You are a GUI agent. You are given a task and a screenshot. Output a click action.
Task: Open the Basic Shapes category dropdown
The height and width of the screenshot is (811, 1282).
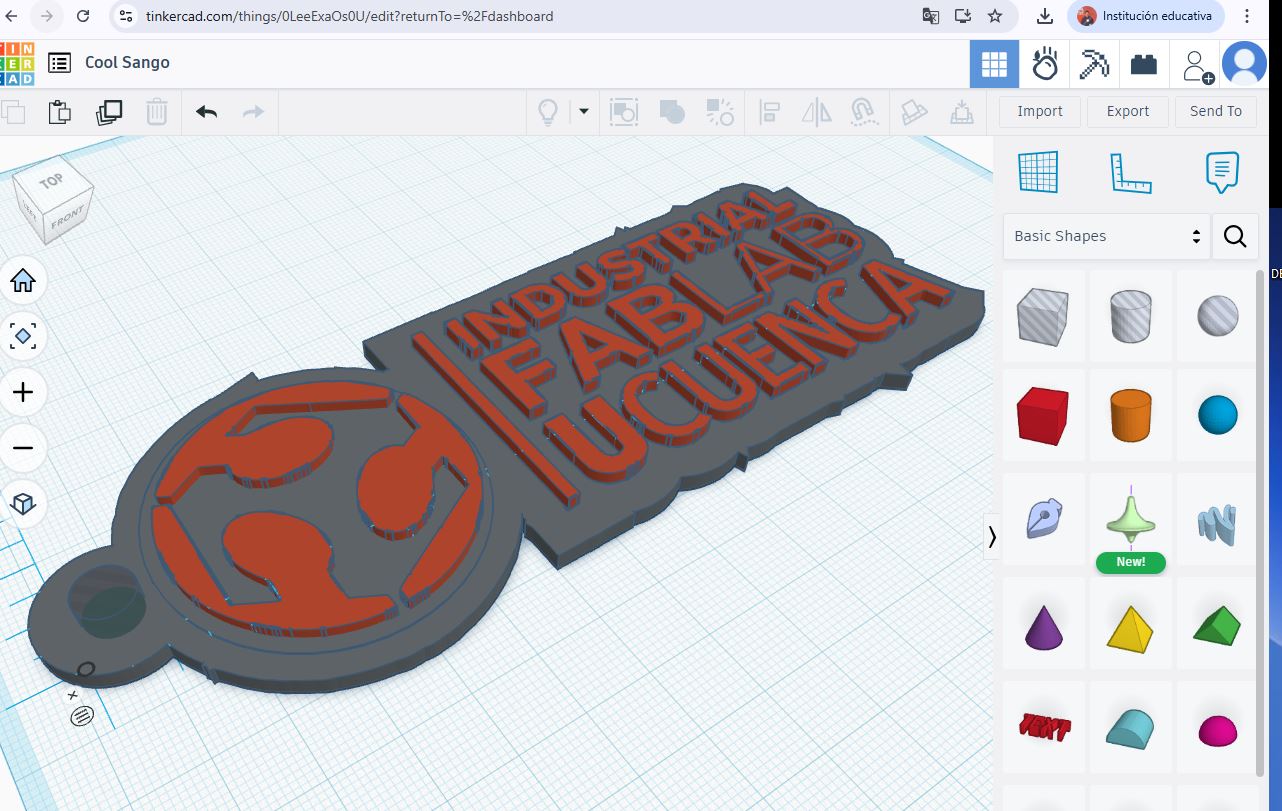(1105, 236)
